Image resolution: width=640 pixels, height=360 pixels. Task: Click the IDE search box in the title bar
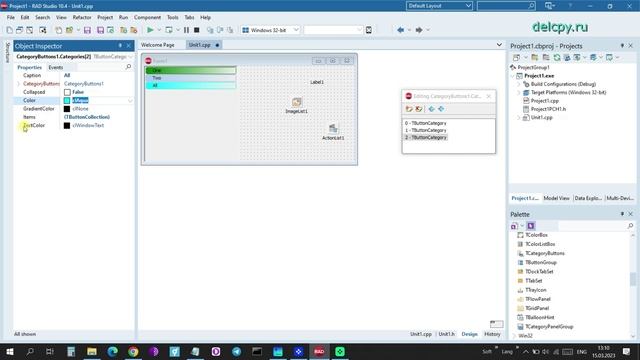(x=506, y=6)
